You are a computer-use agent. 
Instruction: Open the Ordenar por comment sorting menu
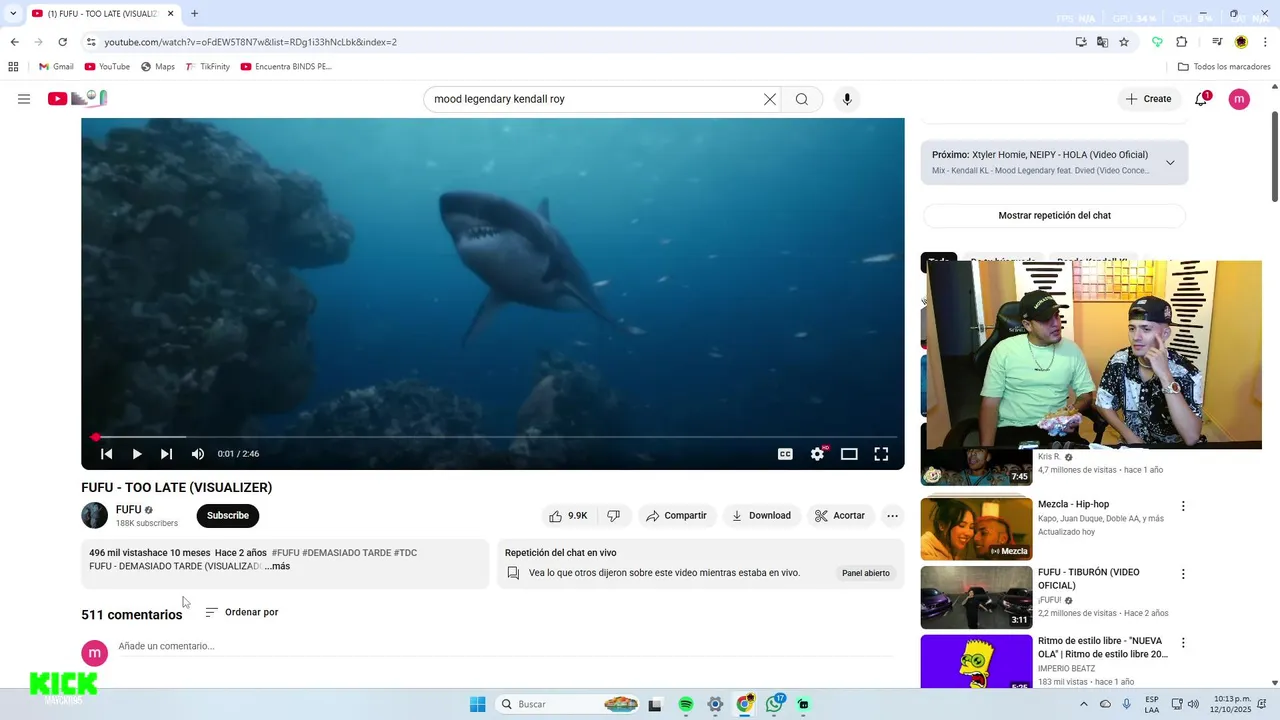tap(242, 612)
